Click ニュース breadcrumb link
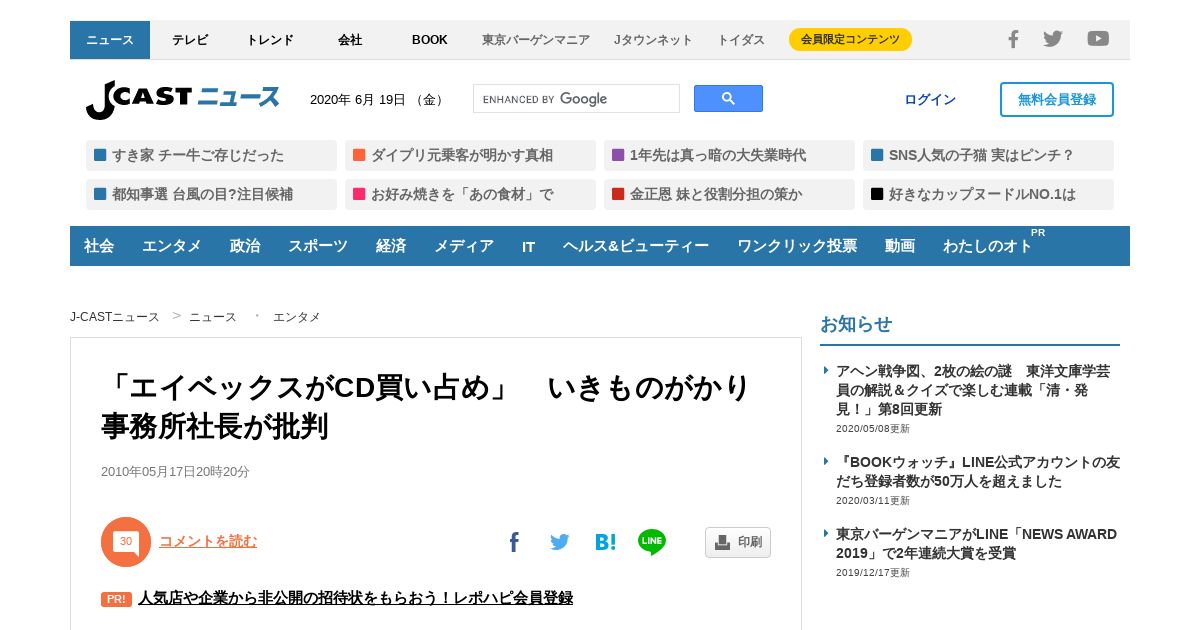Screen dimensions: 1200x630 coord(213,317)
